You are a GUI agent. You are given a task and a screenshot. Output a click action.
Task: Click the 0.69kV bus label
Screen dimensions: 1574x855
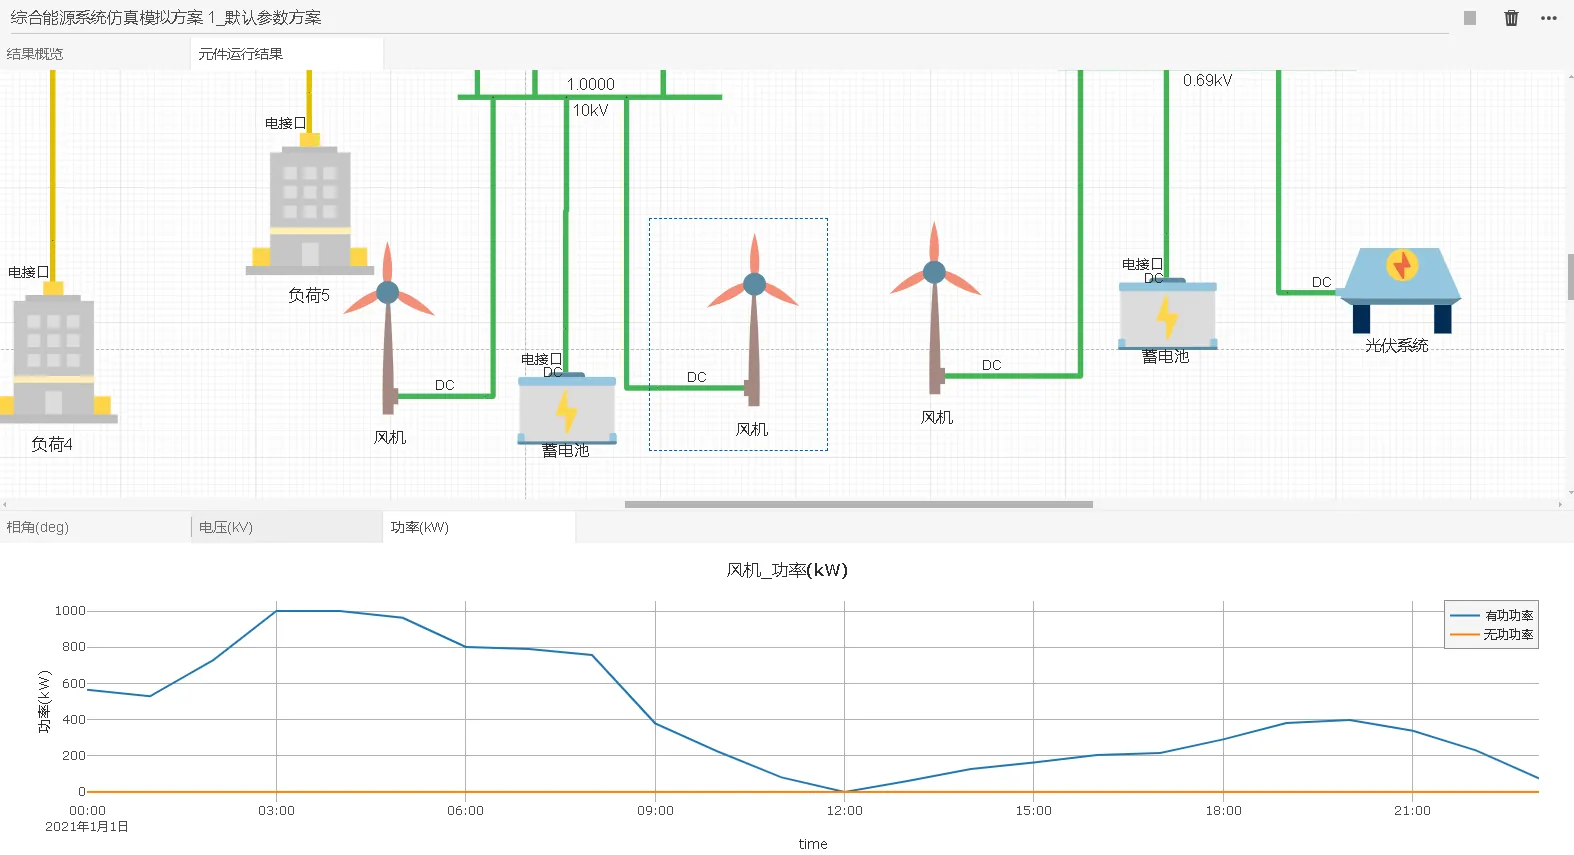point(1207,80)
